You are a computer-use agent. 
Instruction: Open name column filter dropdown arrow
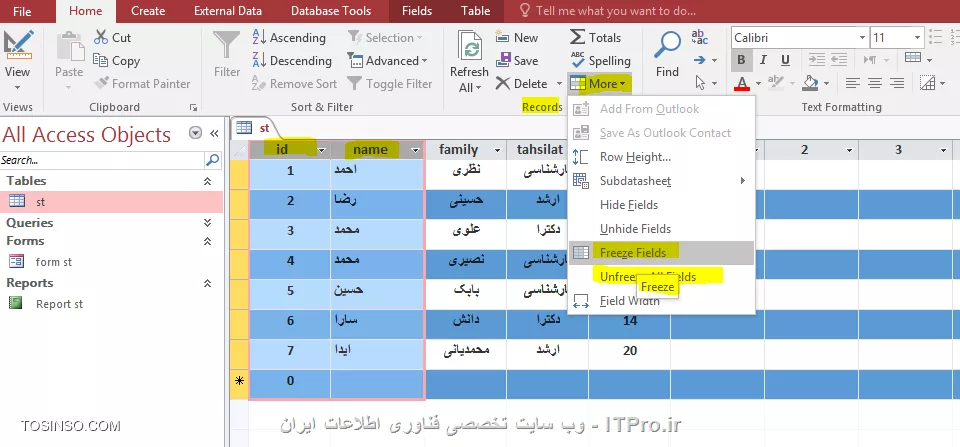point(416,150)
